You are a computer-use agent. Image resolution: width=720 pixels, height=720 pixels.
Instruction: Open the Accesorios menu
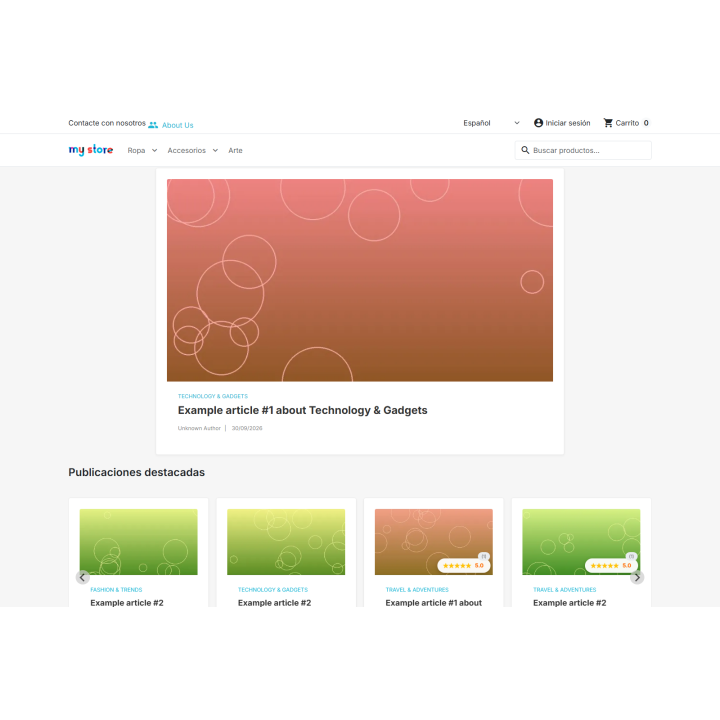click(x=186, y=151)
